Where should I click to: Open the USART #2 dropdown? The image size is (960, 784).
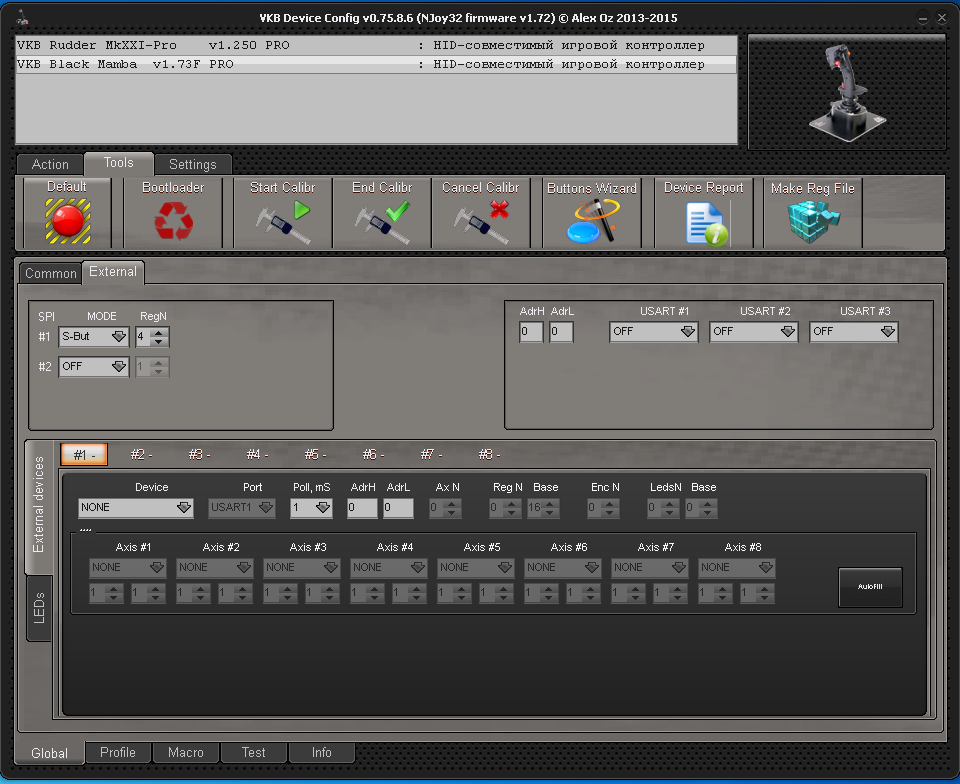tap(754, 331)
